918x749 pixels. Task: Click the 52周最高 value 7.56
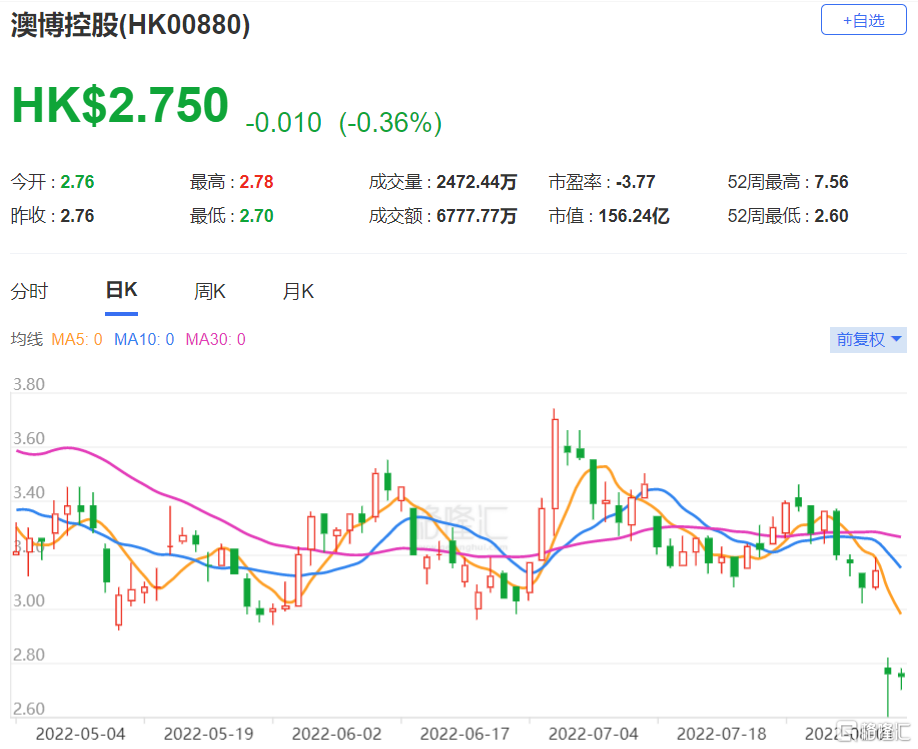pos(831,182)
